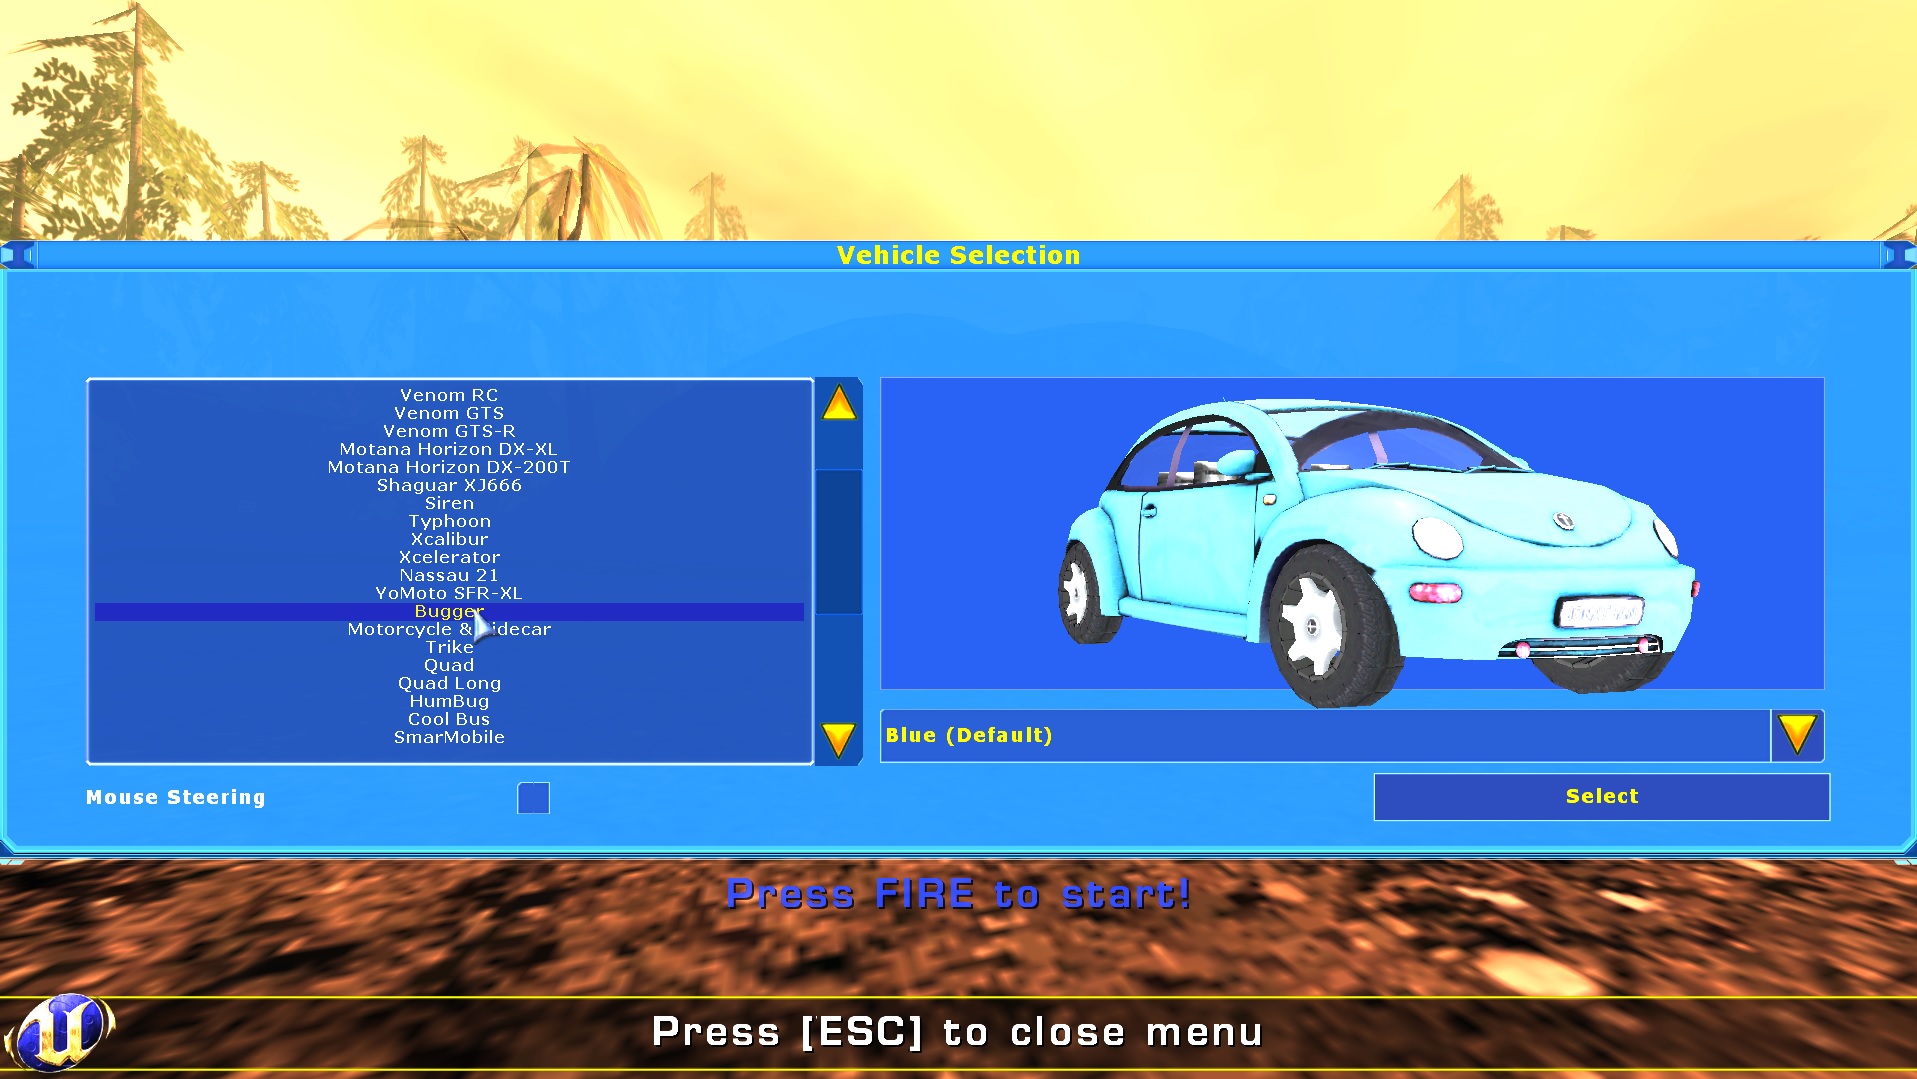The height and width of the screenshot is (1079, 1917).
Task: Open the vehicle color dropdown arrow
Action: (x=1797, y=735)
